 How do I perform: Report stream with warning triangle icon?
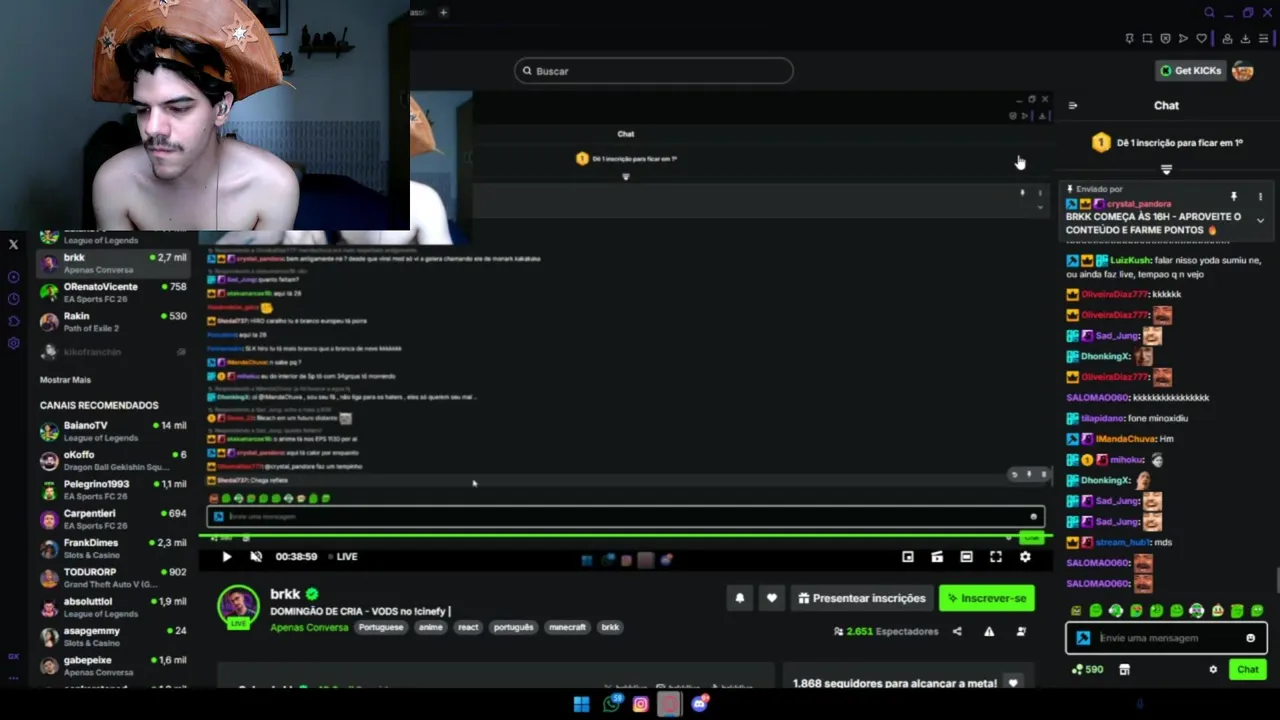click(989, 632)
